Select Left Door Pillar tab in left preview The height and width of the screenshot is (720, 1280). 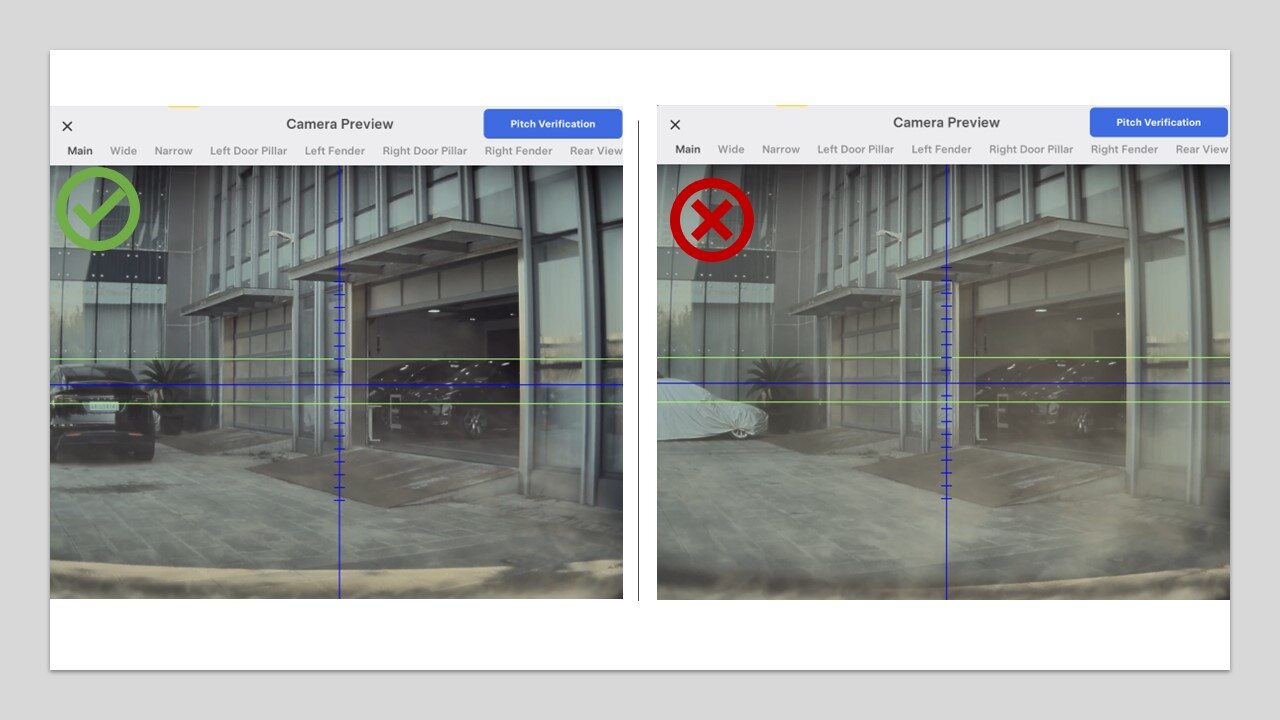click(x=248, y=151)
